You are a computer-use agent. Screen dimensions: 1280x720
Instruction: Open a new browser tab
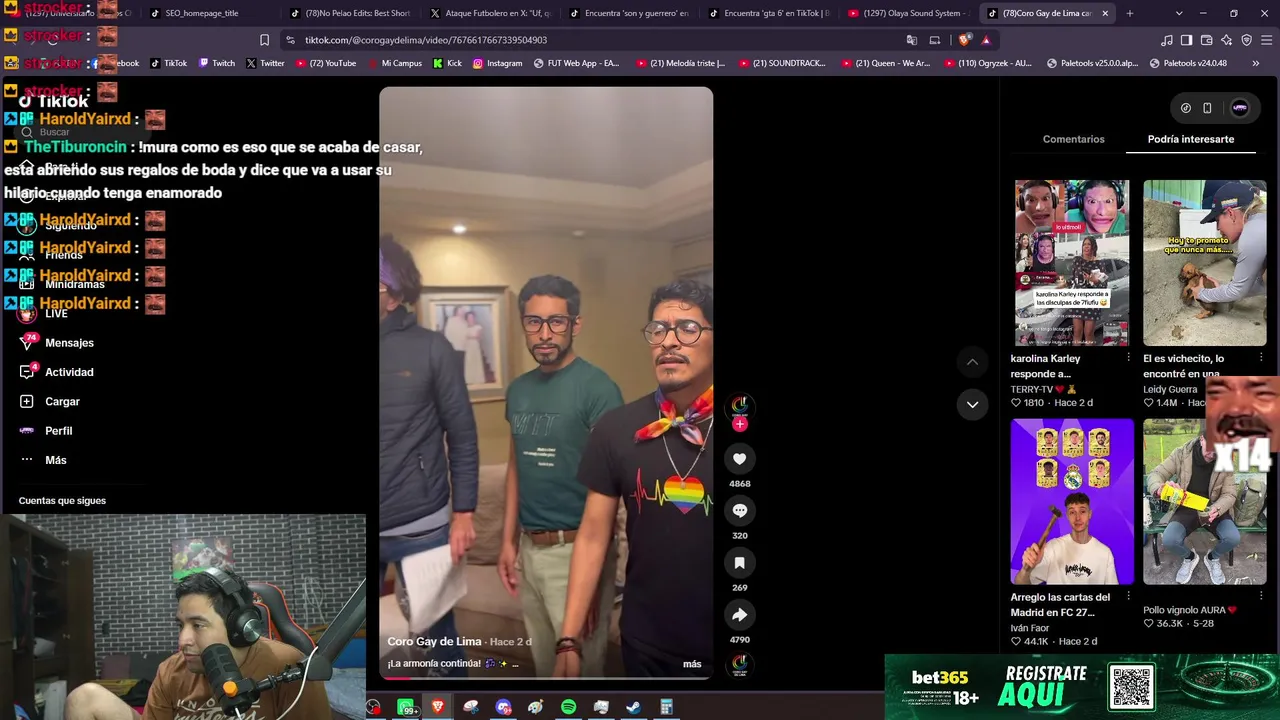[x=1130, y=13]
